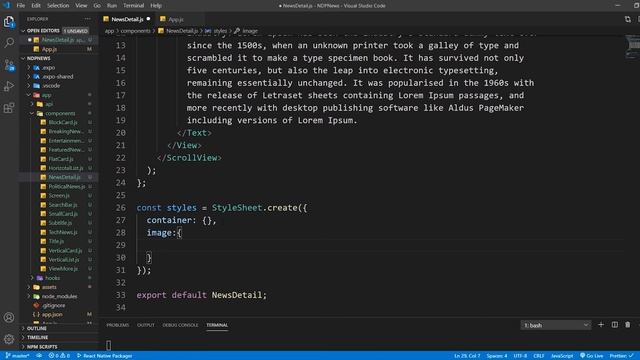640x360 pixels.
Task: Open the Accounts menu icon
Action: (9, 317)
